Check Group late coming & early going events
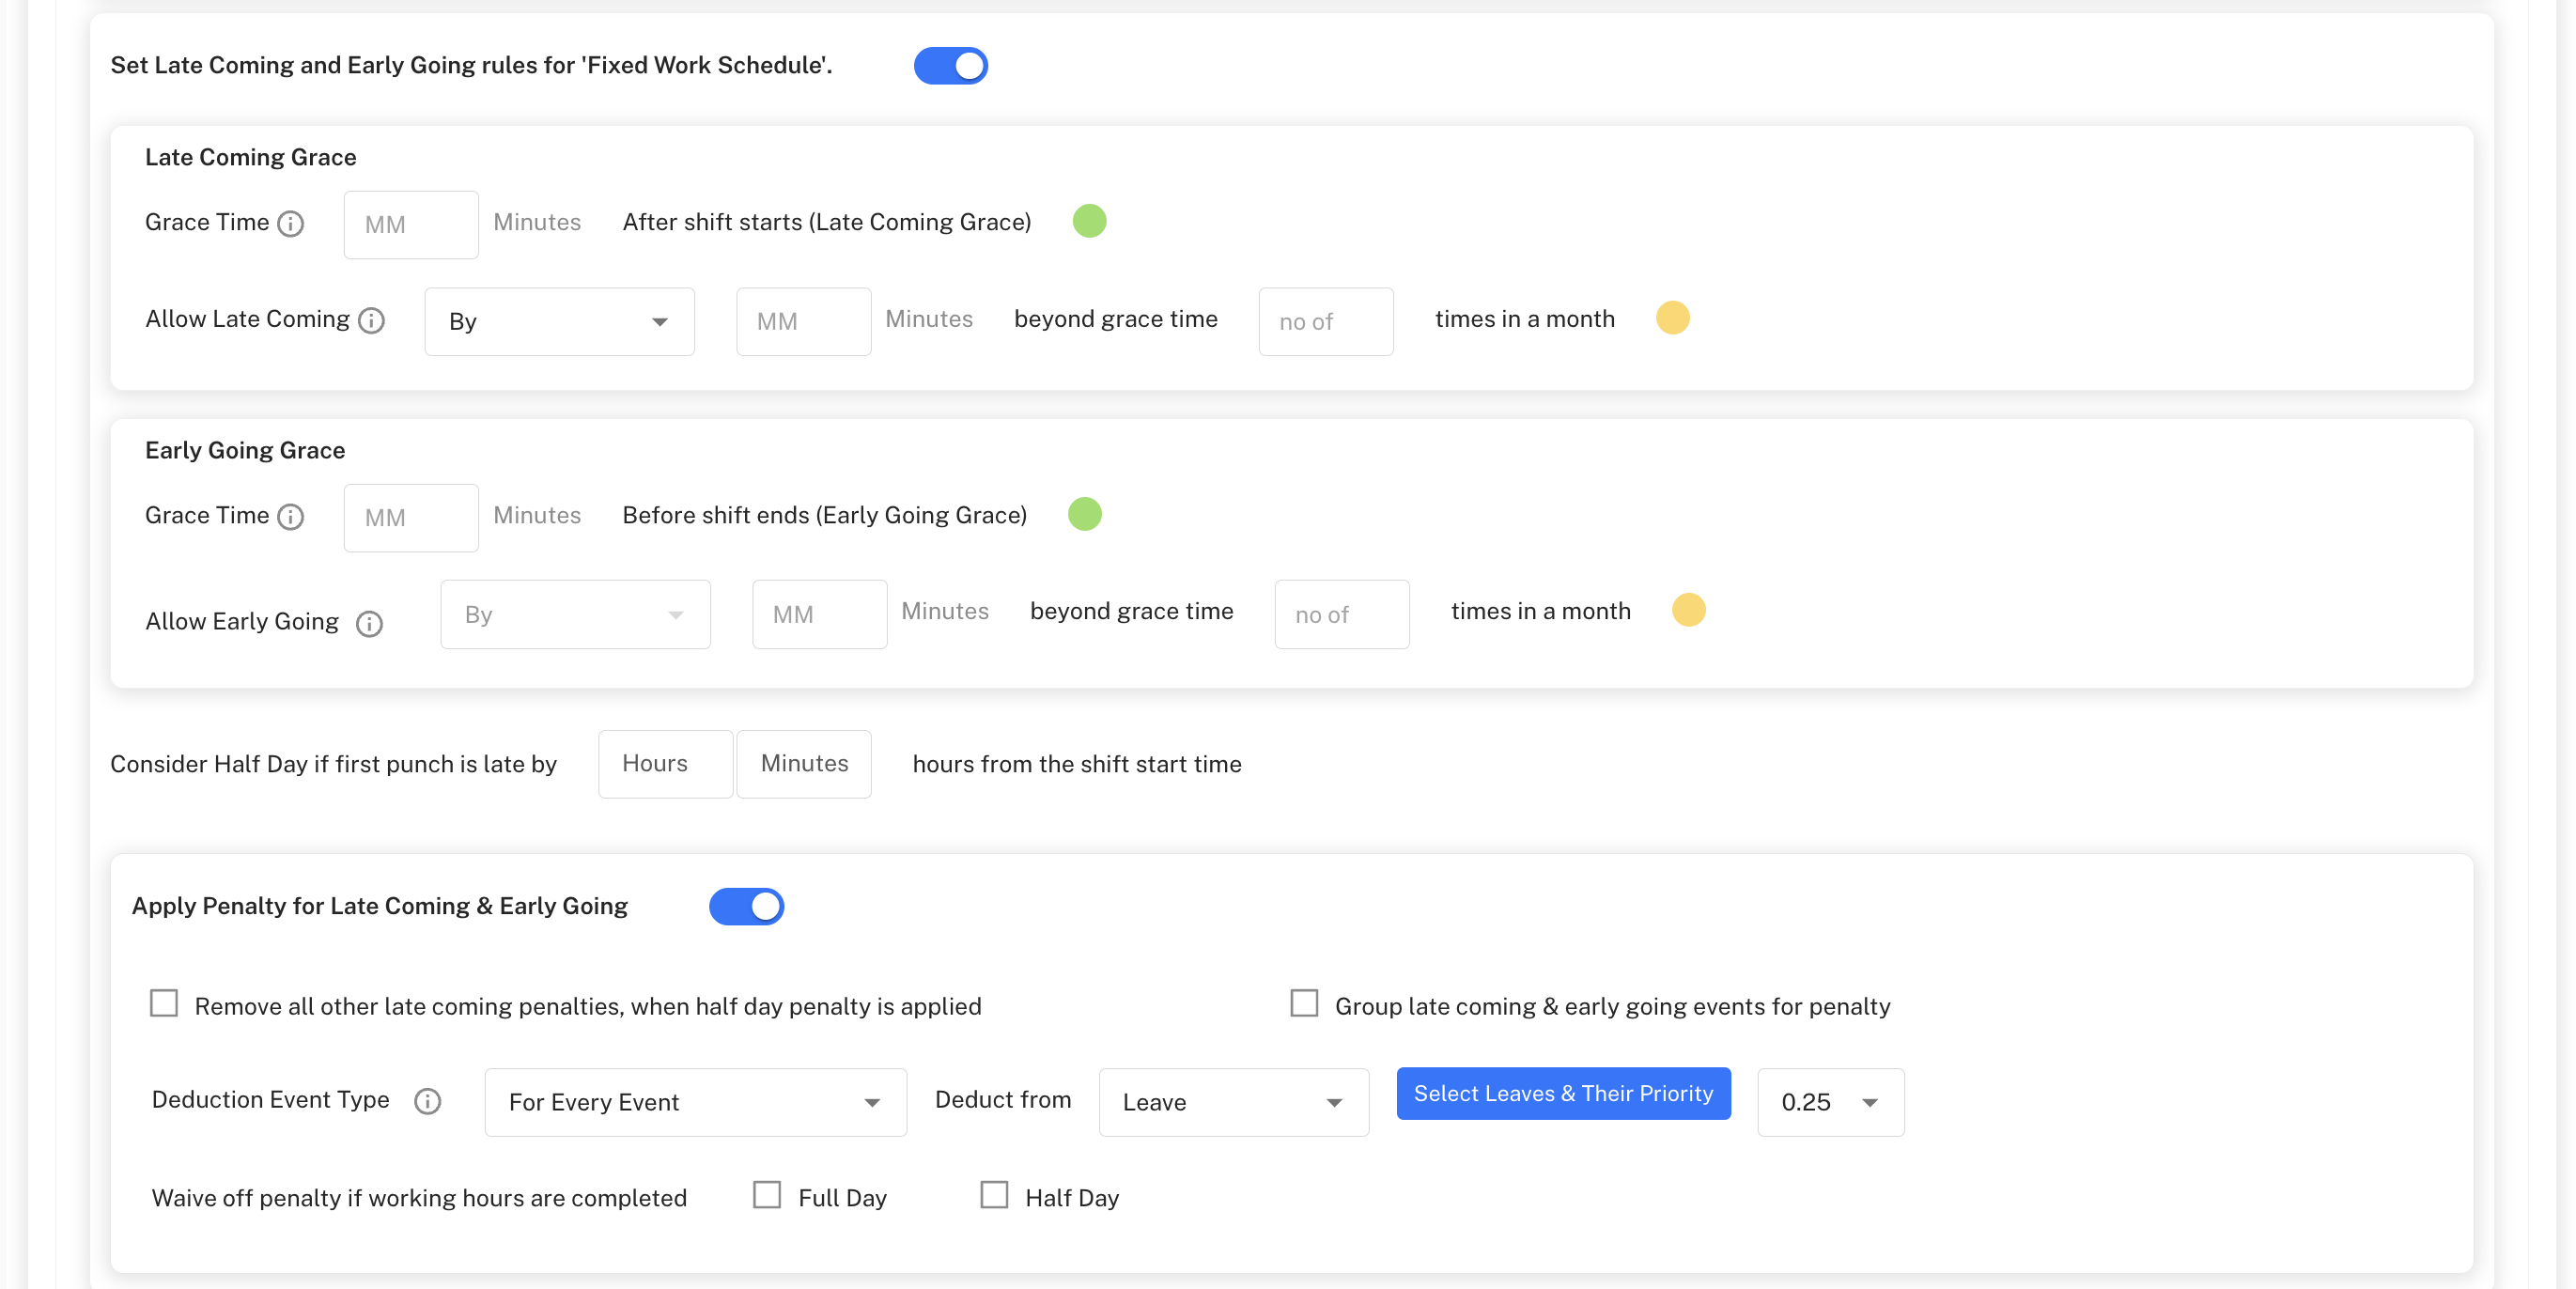 (x=1304, y=1003)
